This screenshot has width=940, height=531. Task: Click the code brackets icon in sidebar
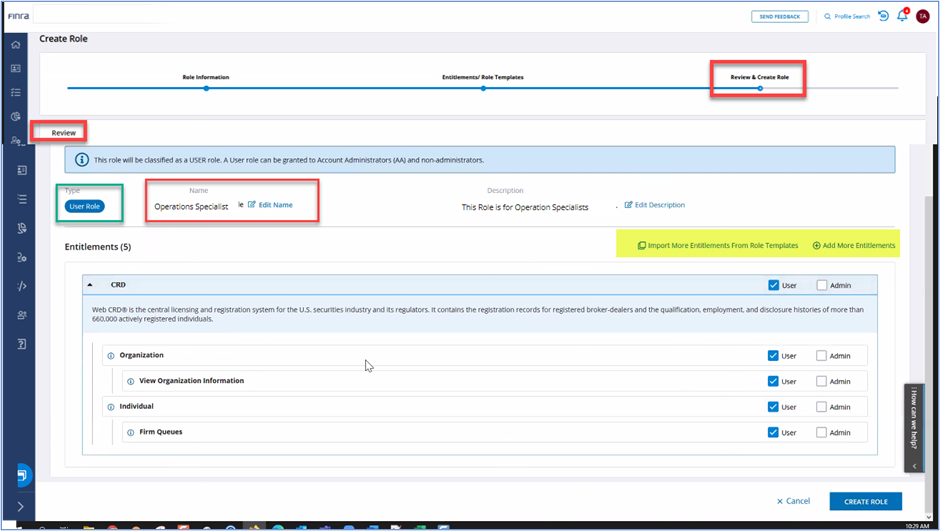(20, 286)
